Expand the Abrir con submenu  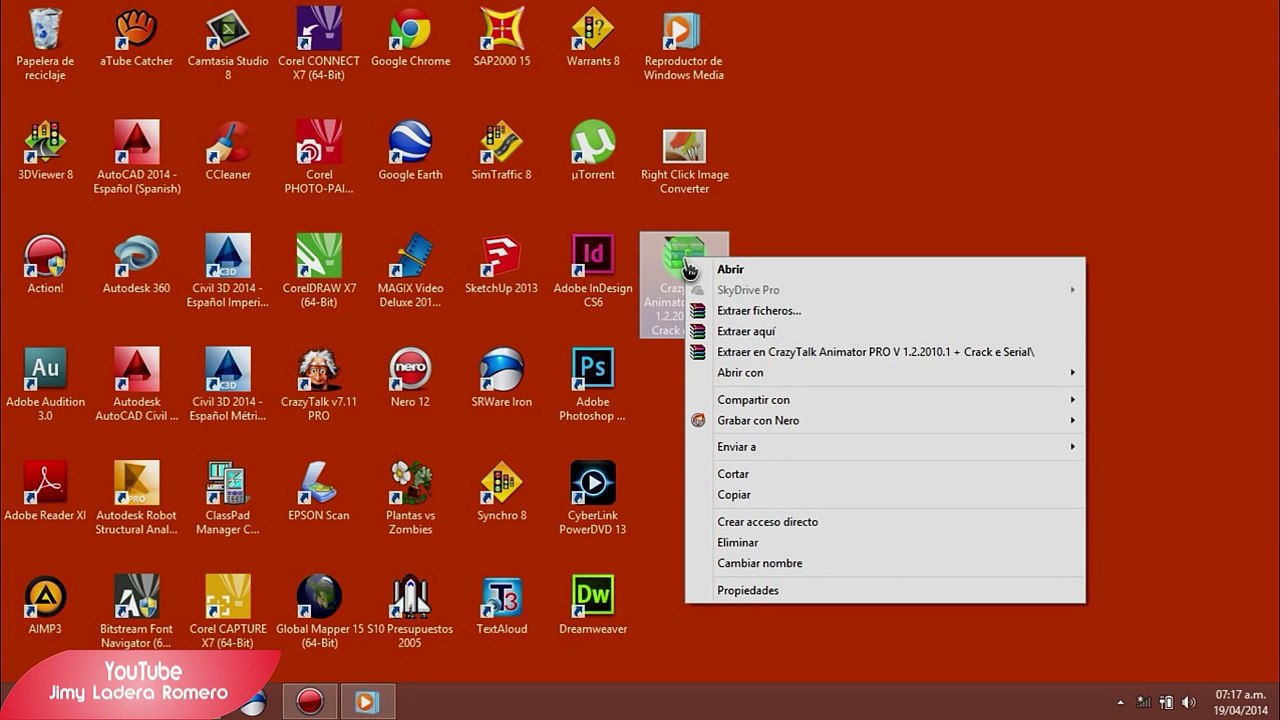(x=885, y=373)
